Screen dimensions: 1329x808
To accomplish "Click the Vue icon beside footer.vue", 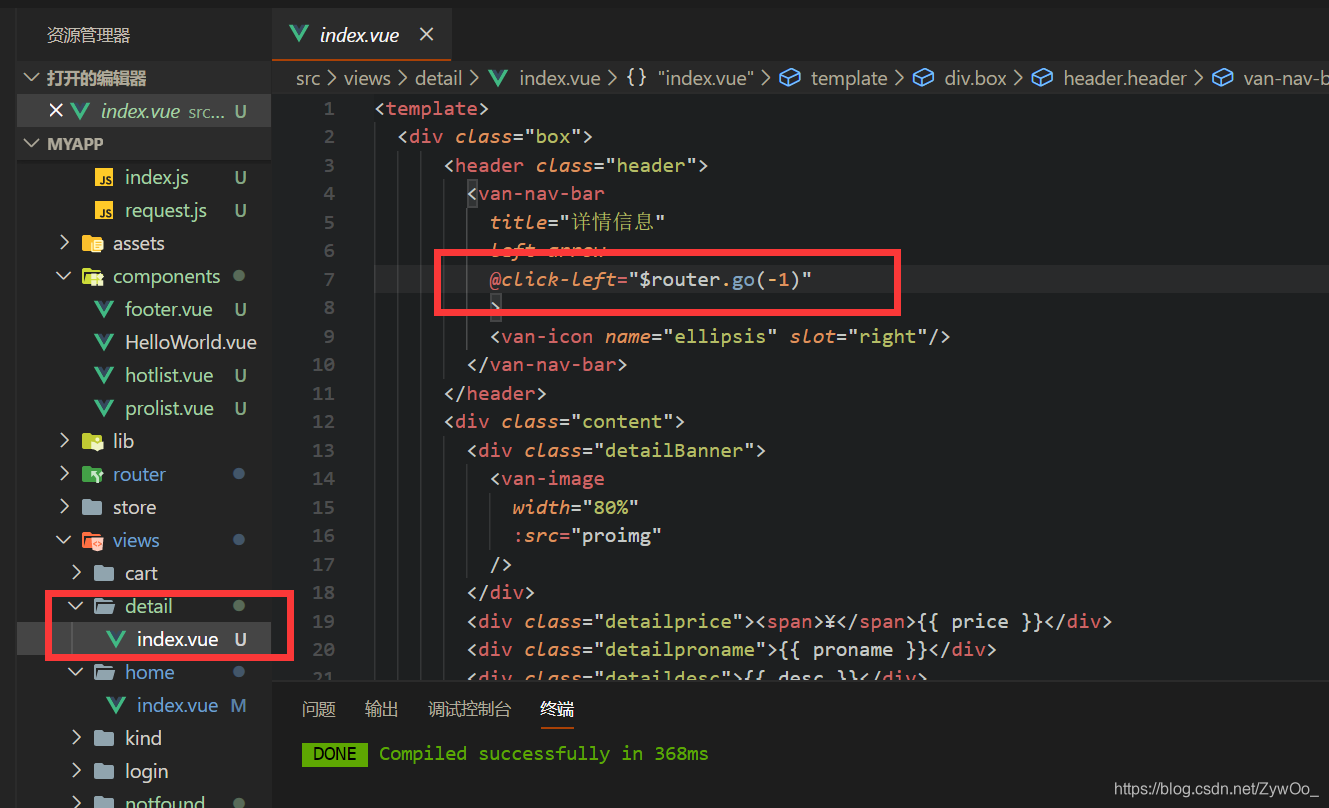I will (x=104, y=309).
